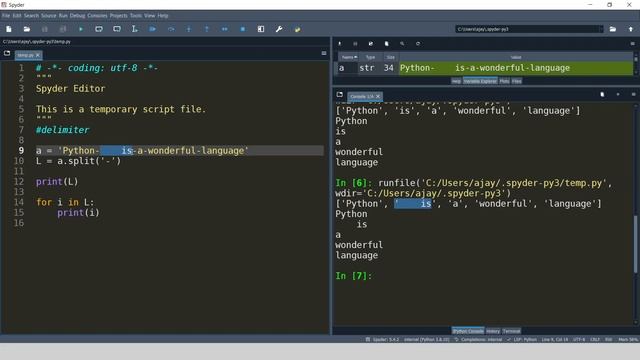Maximize the current pane icon
The image size is (640, 360).
[x=261, y=29]
